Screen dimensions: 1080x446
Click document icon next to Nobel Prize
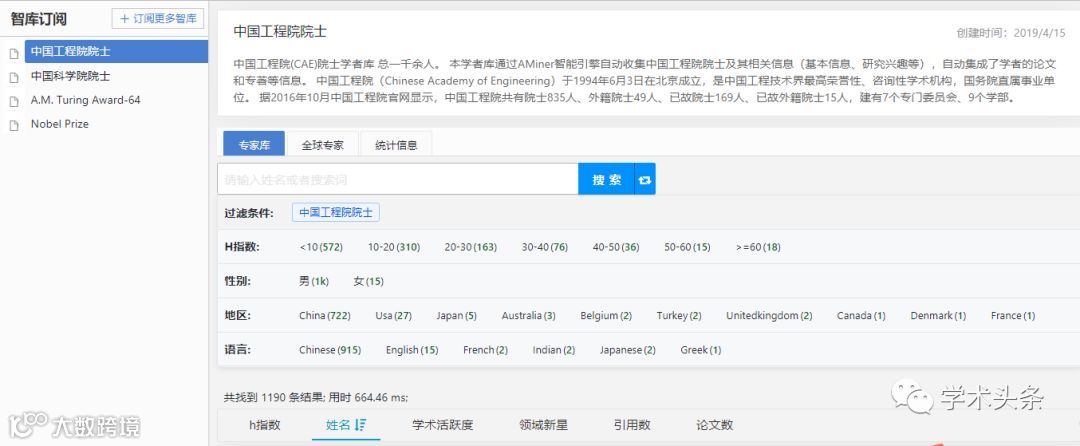pyautogui.click(x=13, y=125)
